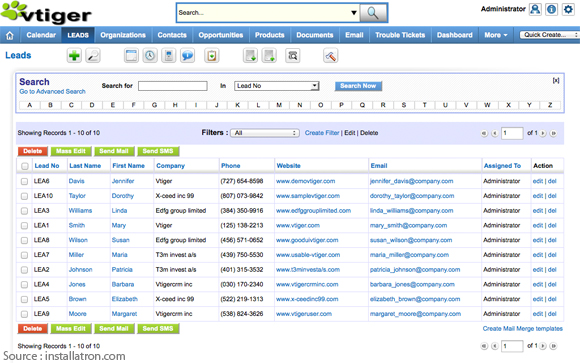
Task: Open Create Mail Merge templates link
Action: coord(523,329)
